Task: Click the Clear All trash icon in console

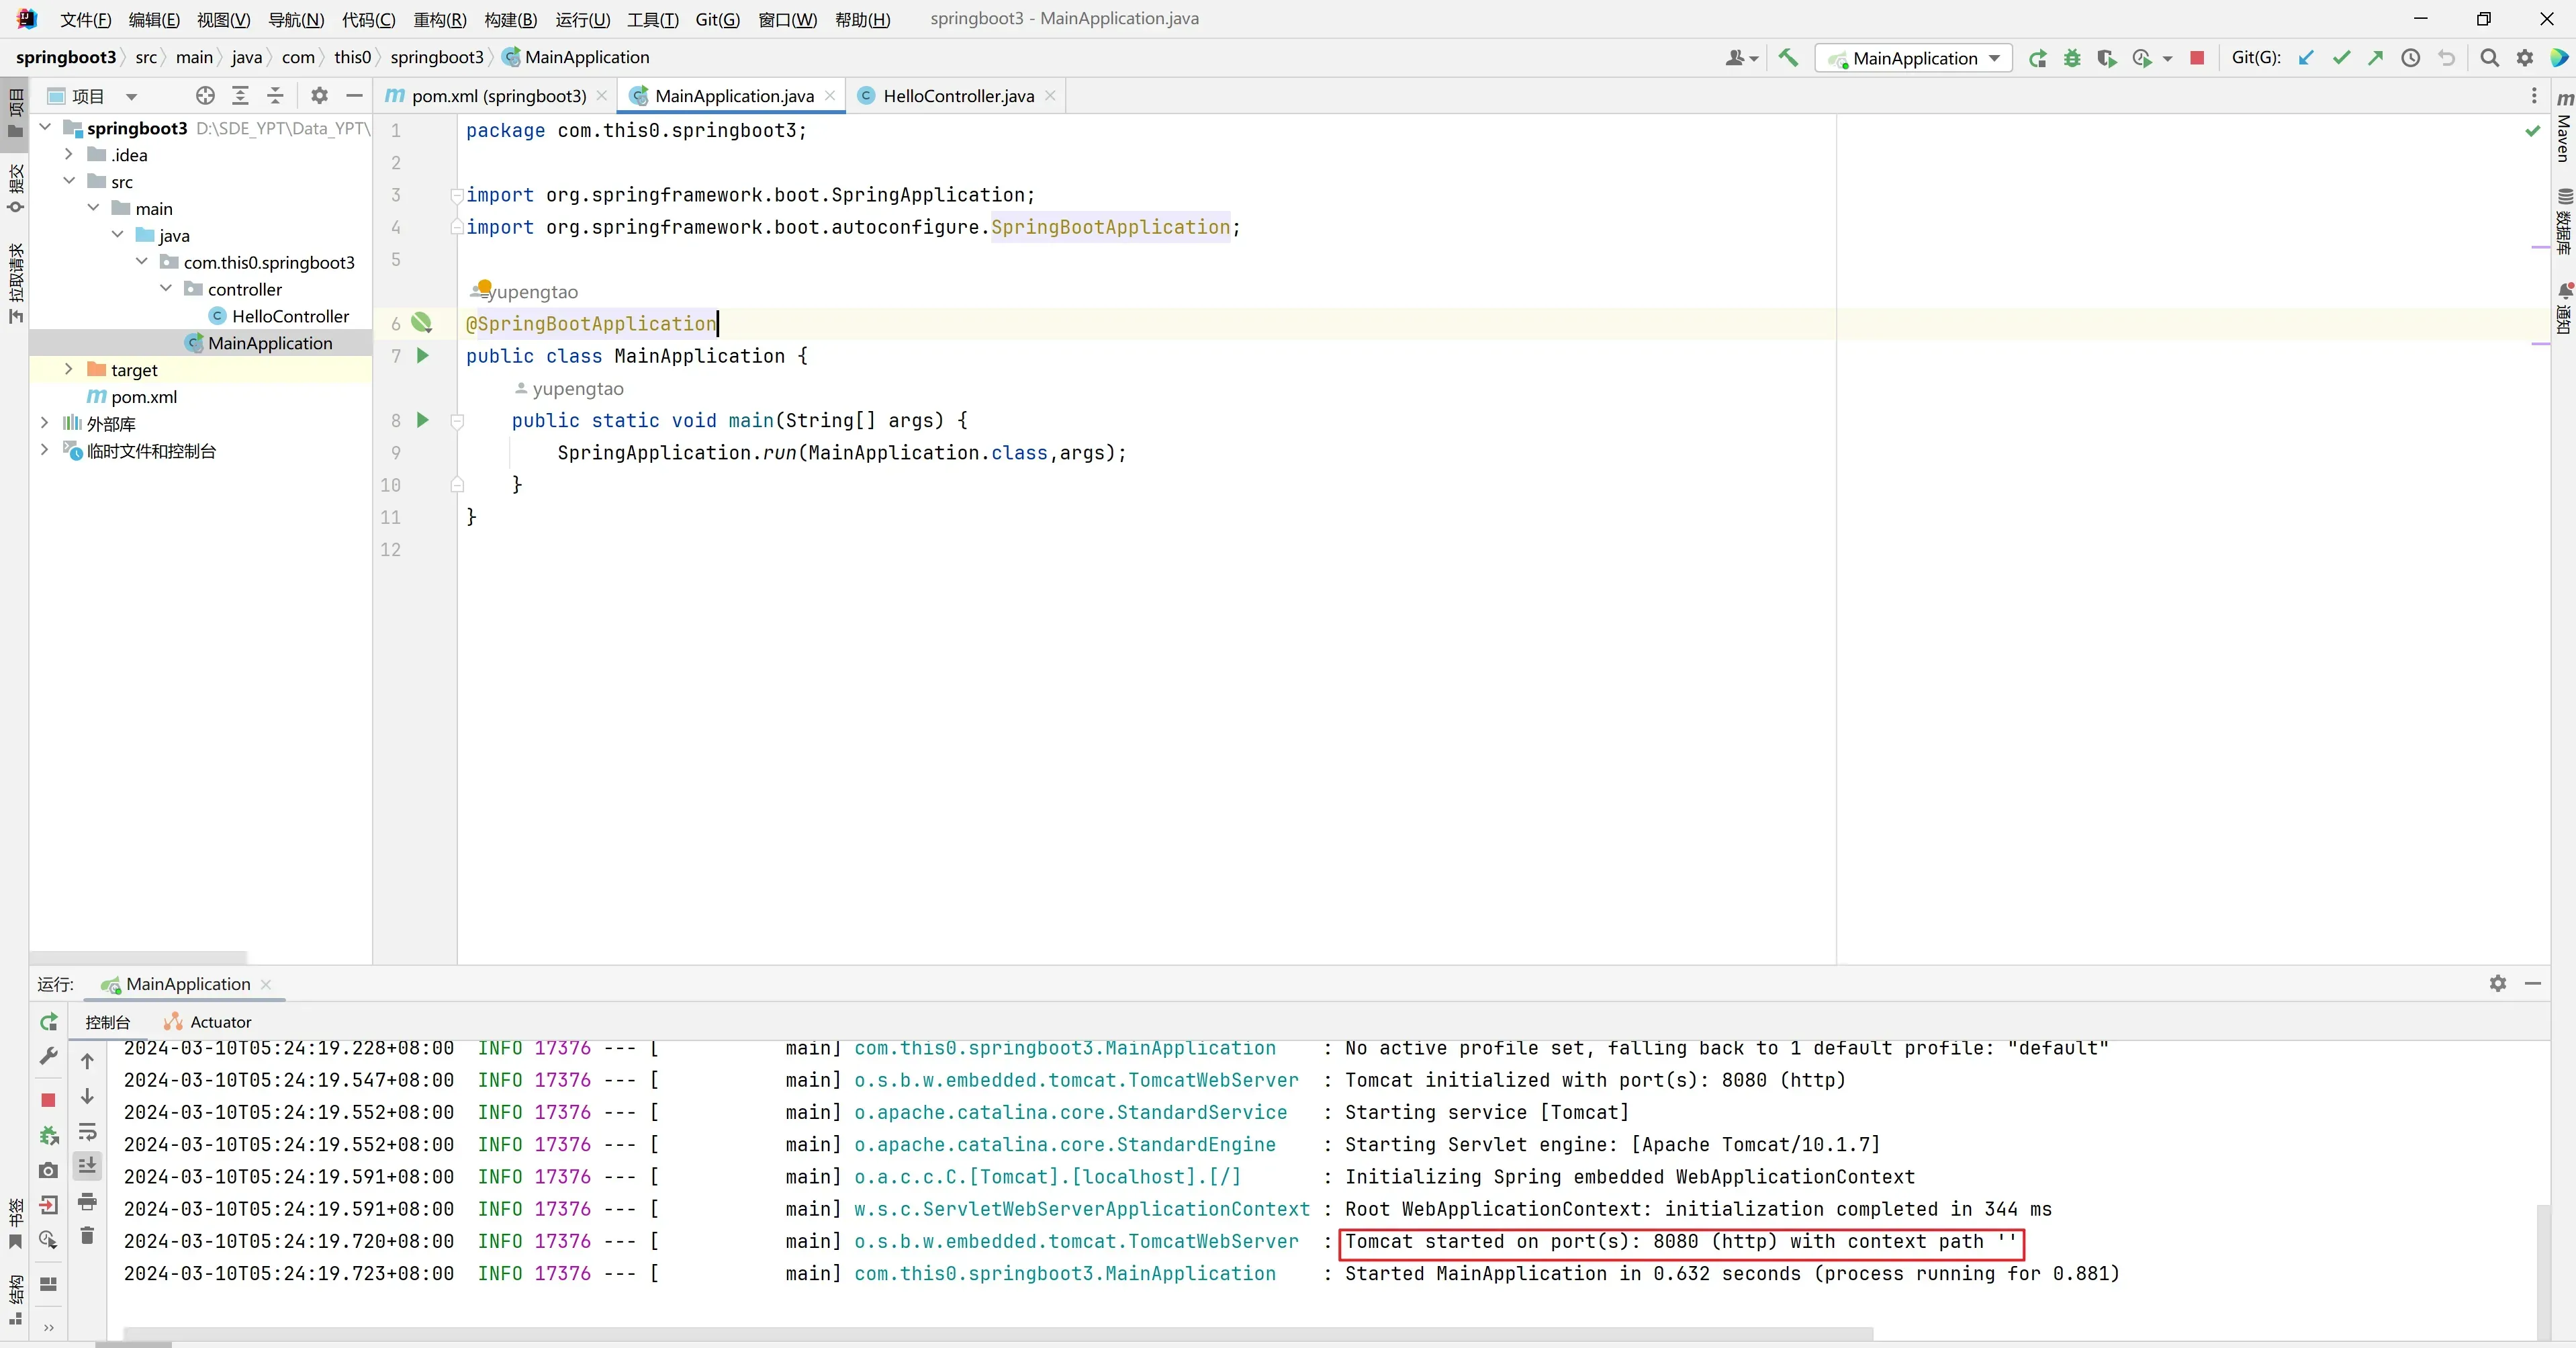Action: pos(87,1236)
